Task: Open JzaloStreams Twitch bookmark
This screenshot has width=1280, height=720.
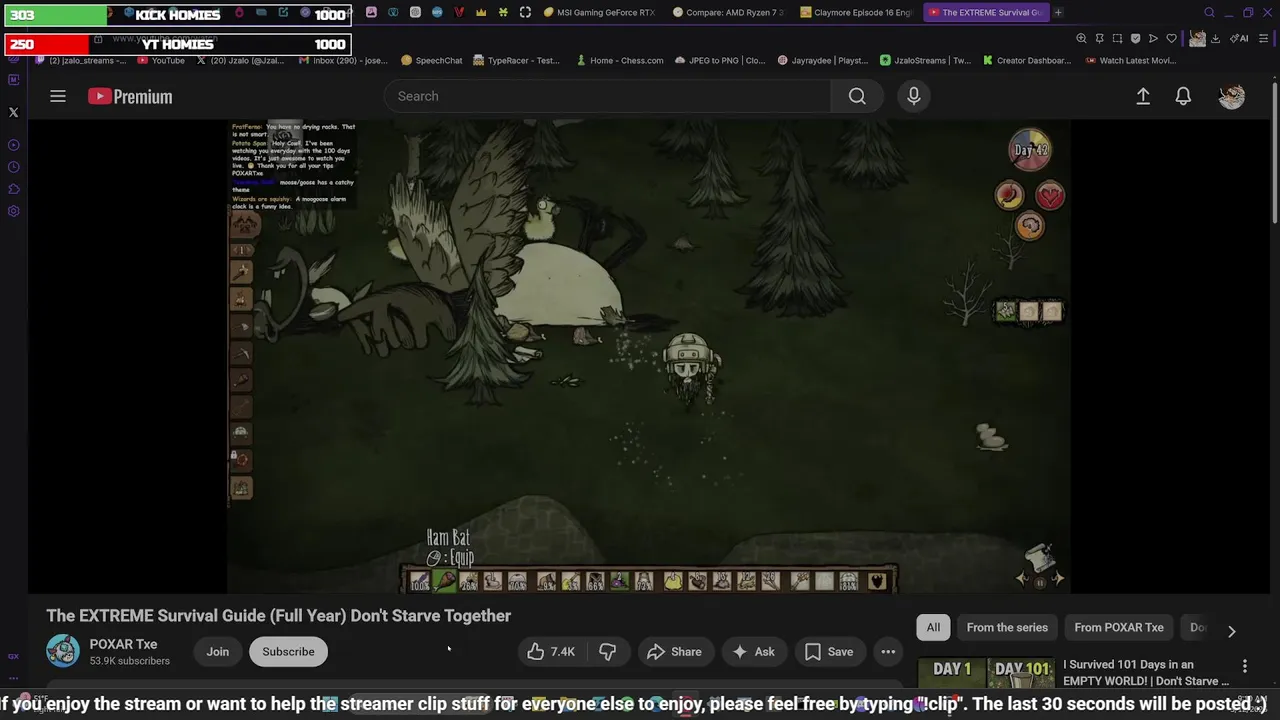Action: [x=925, y=60]
